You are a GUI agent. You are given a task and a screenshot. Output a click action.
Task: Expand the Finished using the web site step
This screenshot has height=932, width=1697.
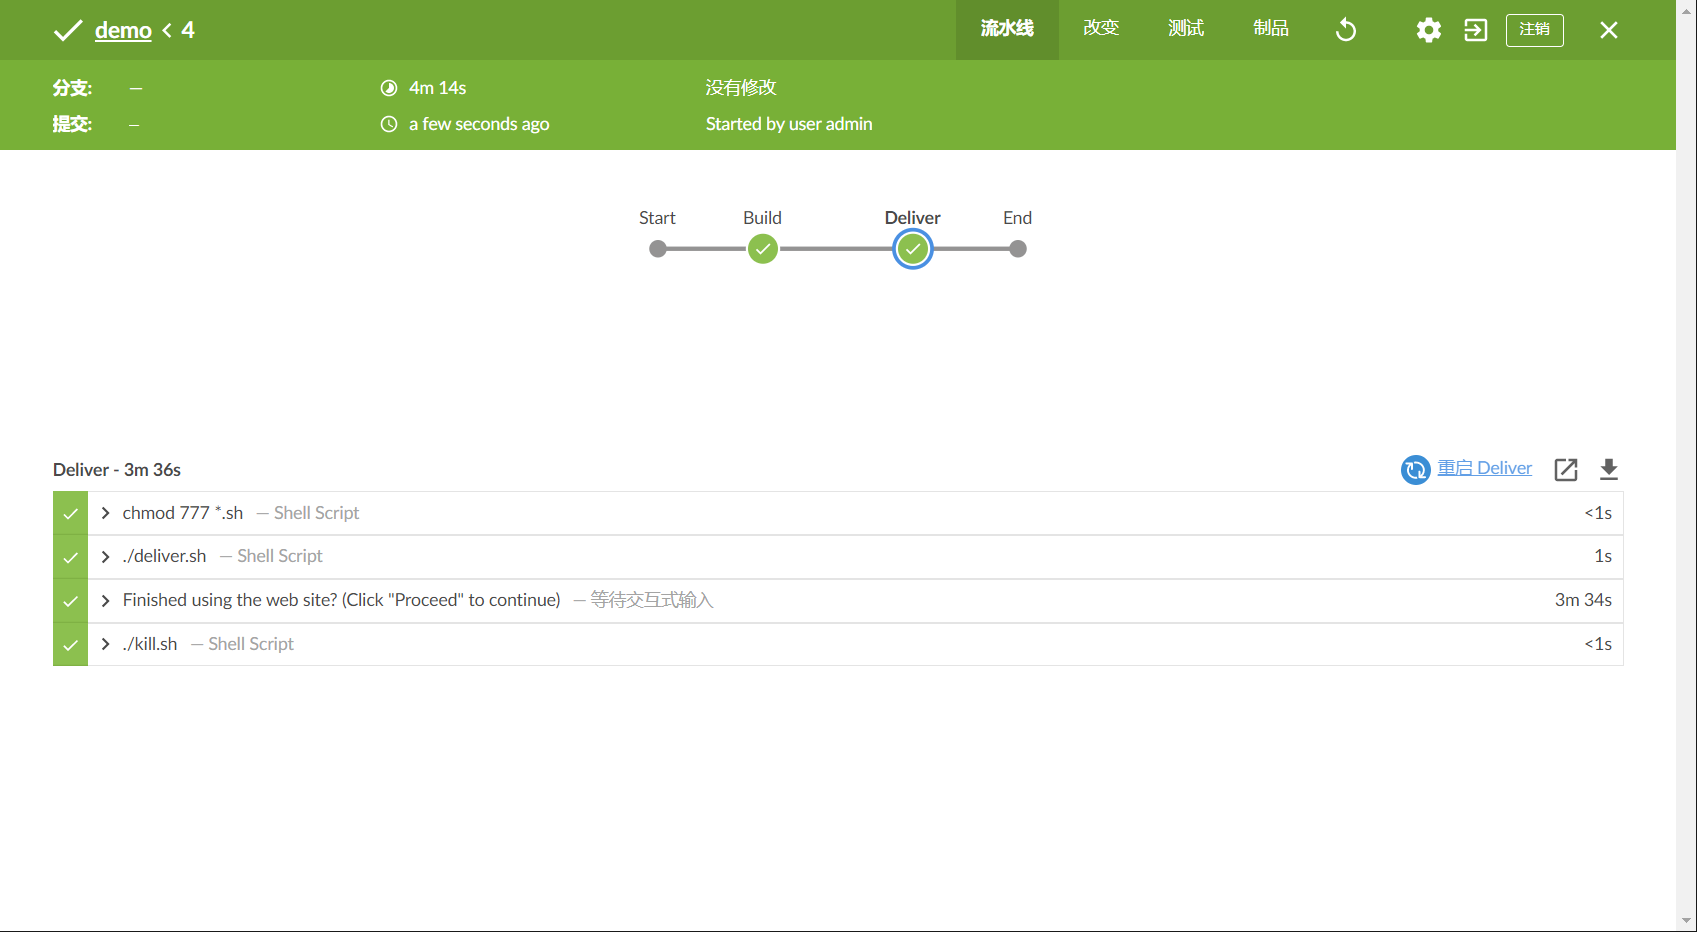pyautogui.click(x=105, y=600)
